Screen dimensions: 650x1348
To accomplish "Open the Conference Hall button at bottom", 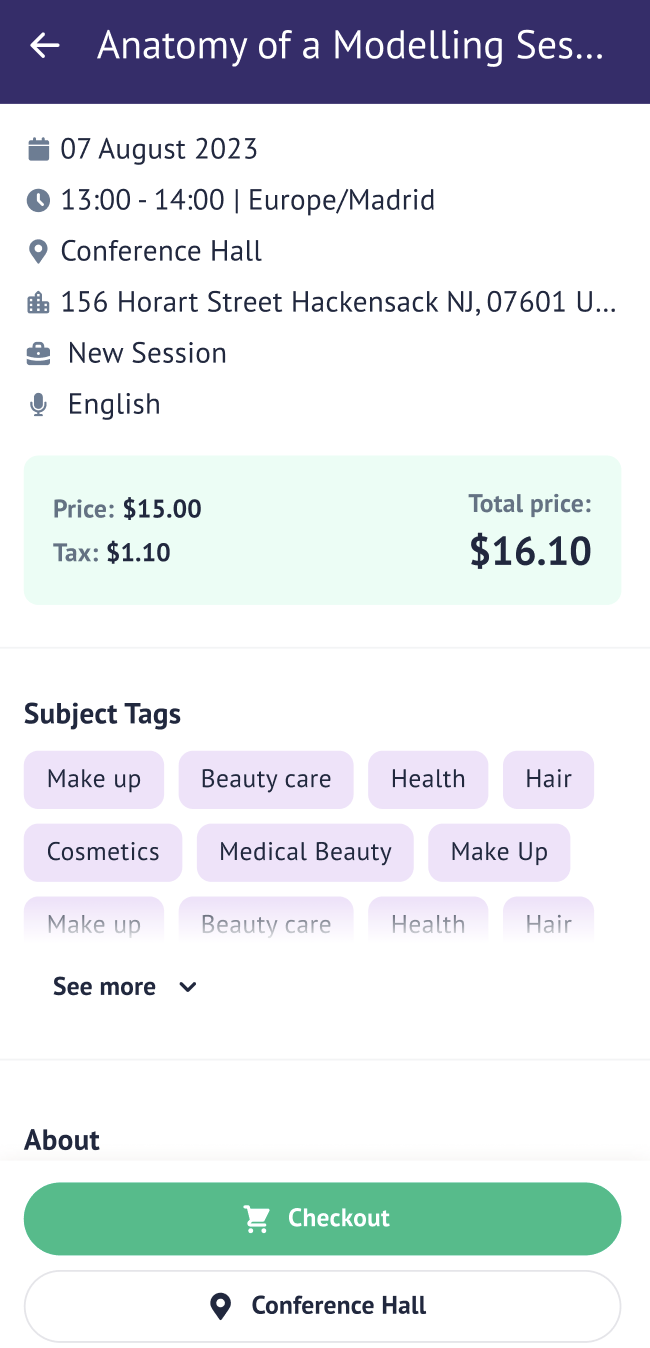I will [322, 1306].
